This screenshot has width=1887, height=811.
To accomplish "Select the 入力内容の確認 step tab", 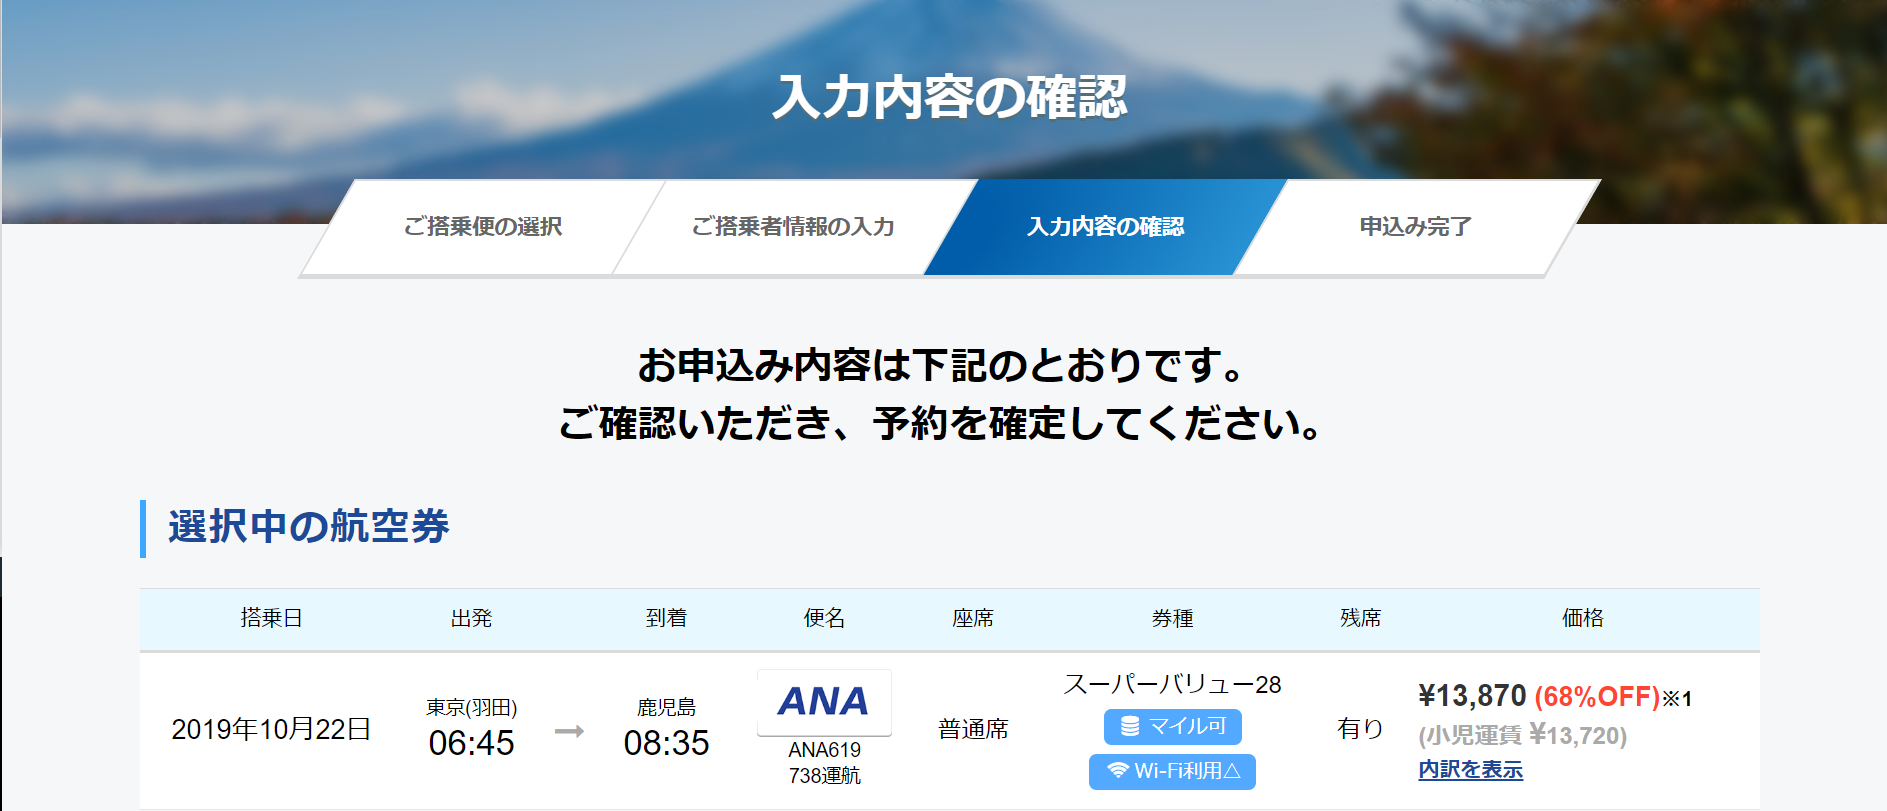I will (1105, 227).
